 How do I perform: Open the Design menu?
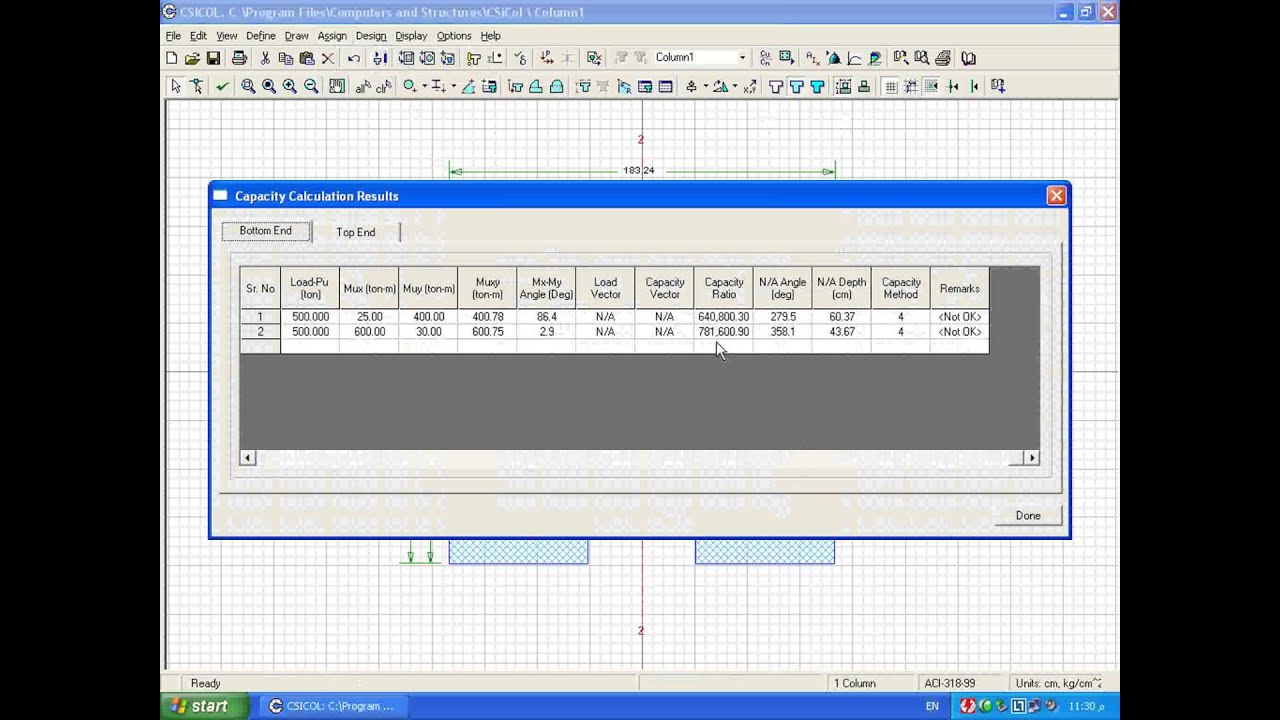370,36
